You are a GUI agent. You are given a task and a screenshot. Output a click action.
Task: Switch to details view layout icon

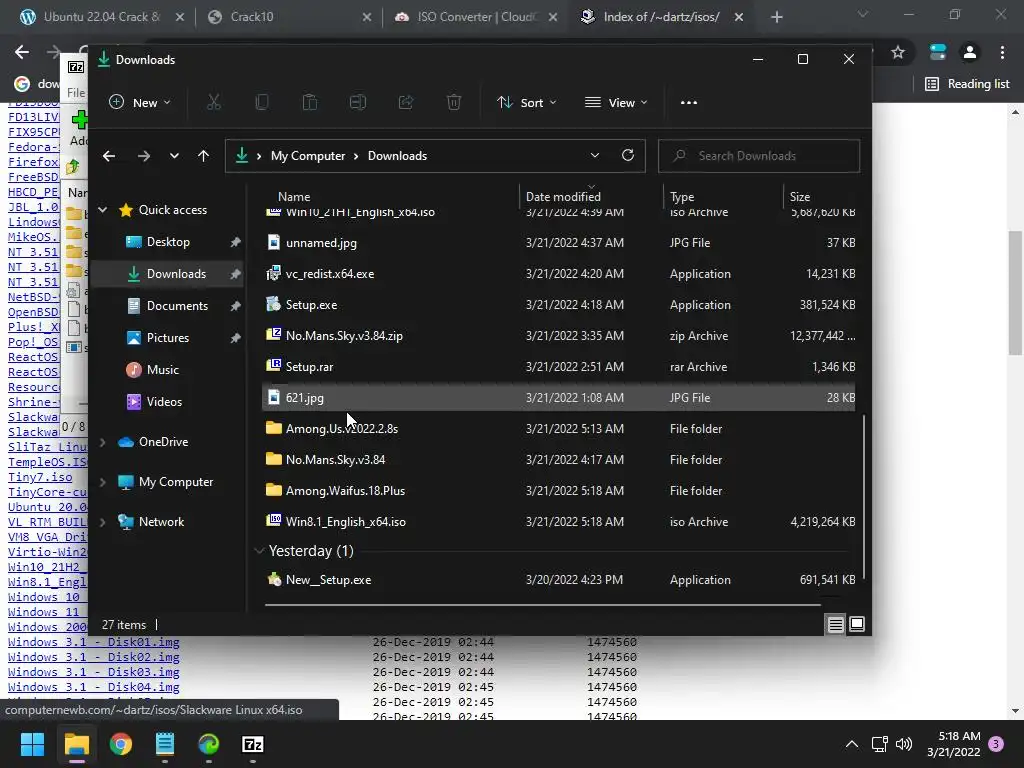835,625
